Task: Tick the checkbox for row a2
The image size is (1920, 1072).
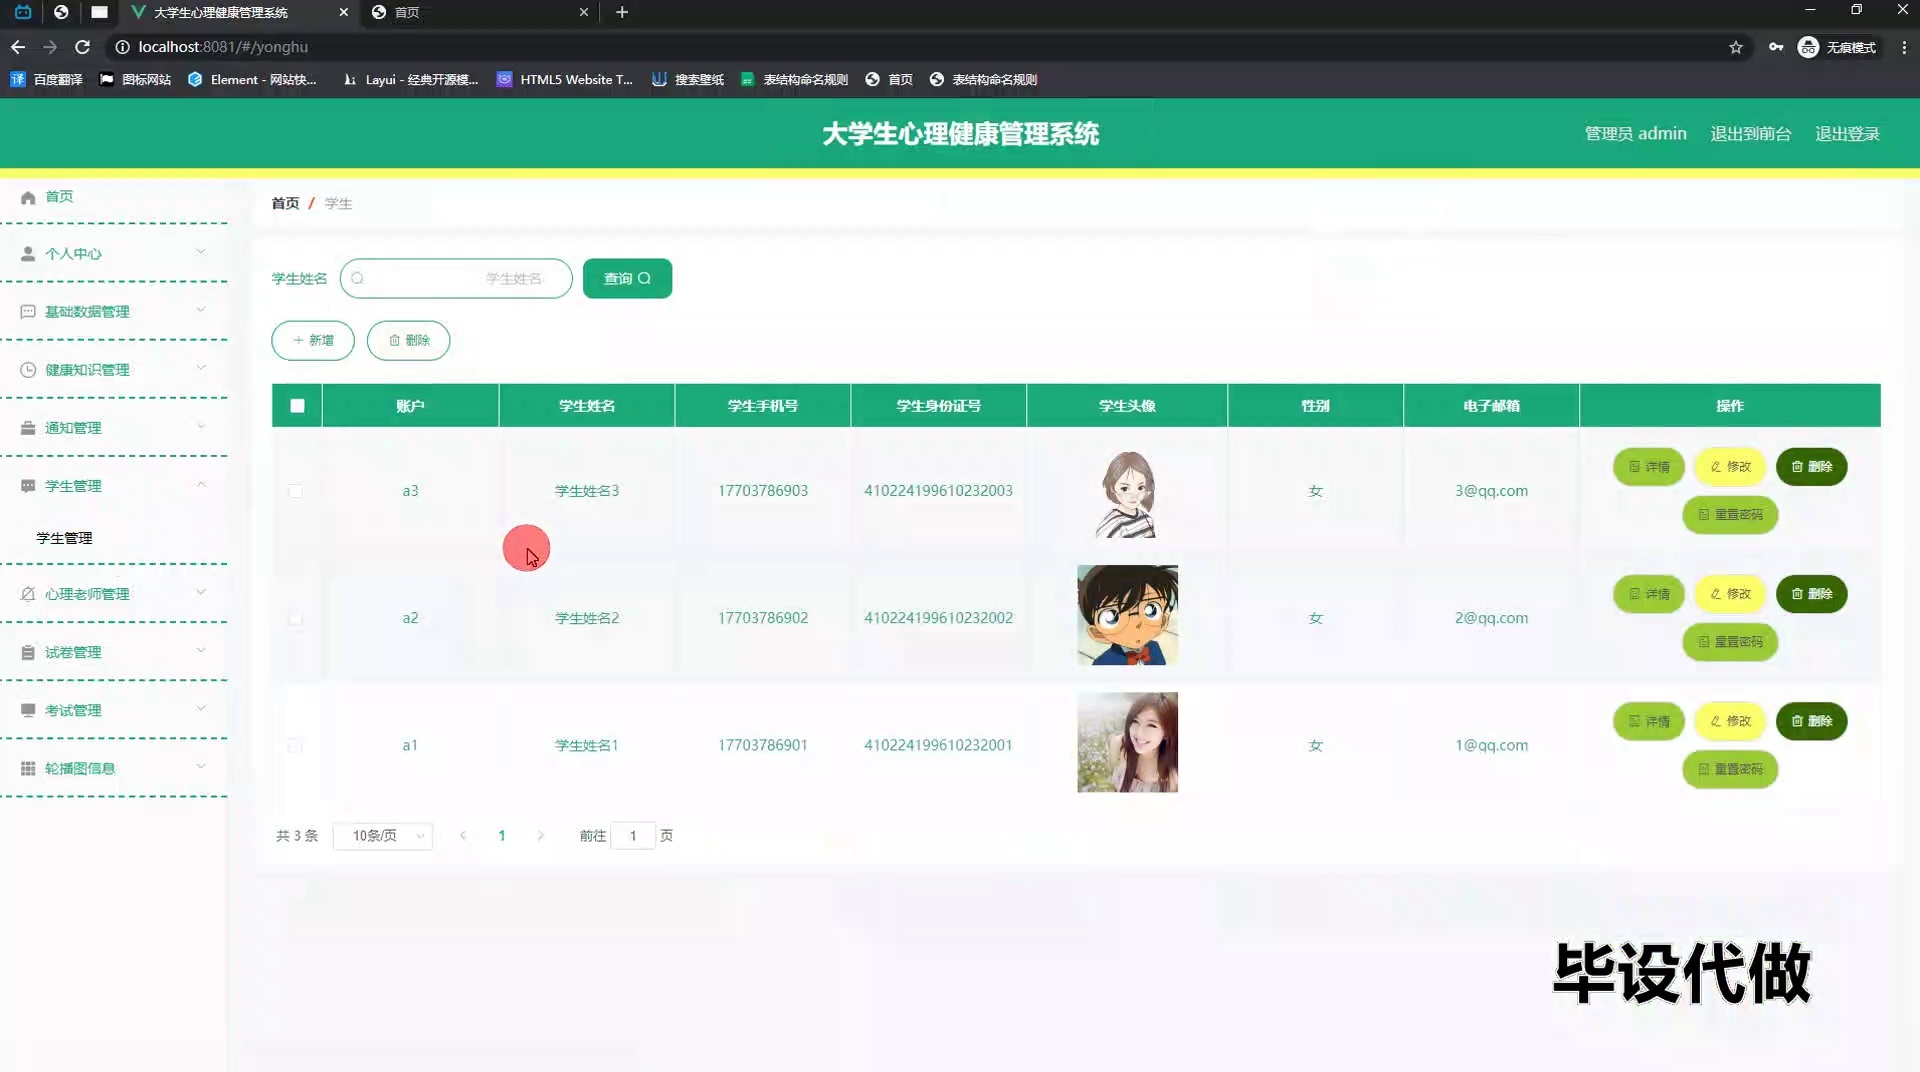Action: [x=295, y=619]
